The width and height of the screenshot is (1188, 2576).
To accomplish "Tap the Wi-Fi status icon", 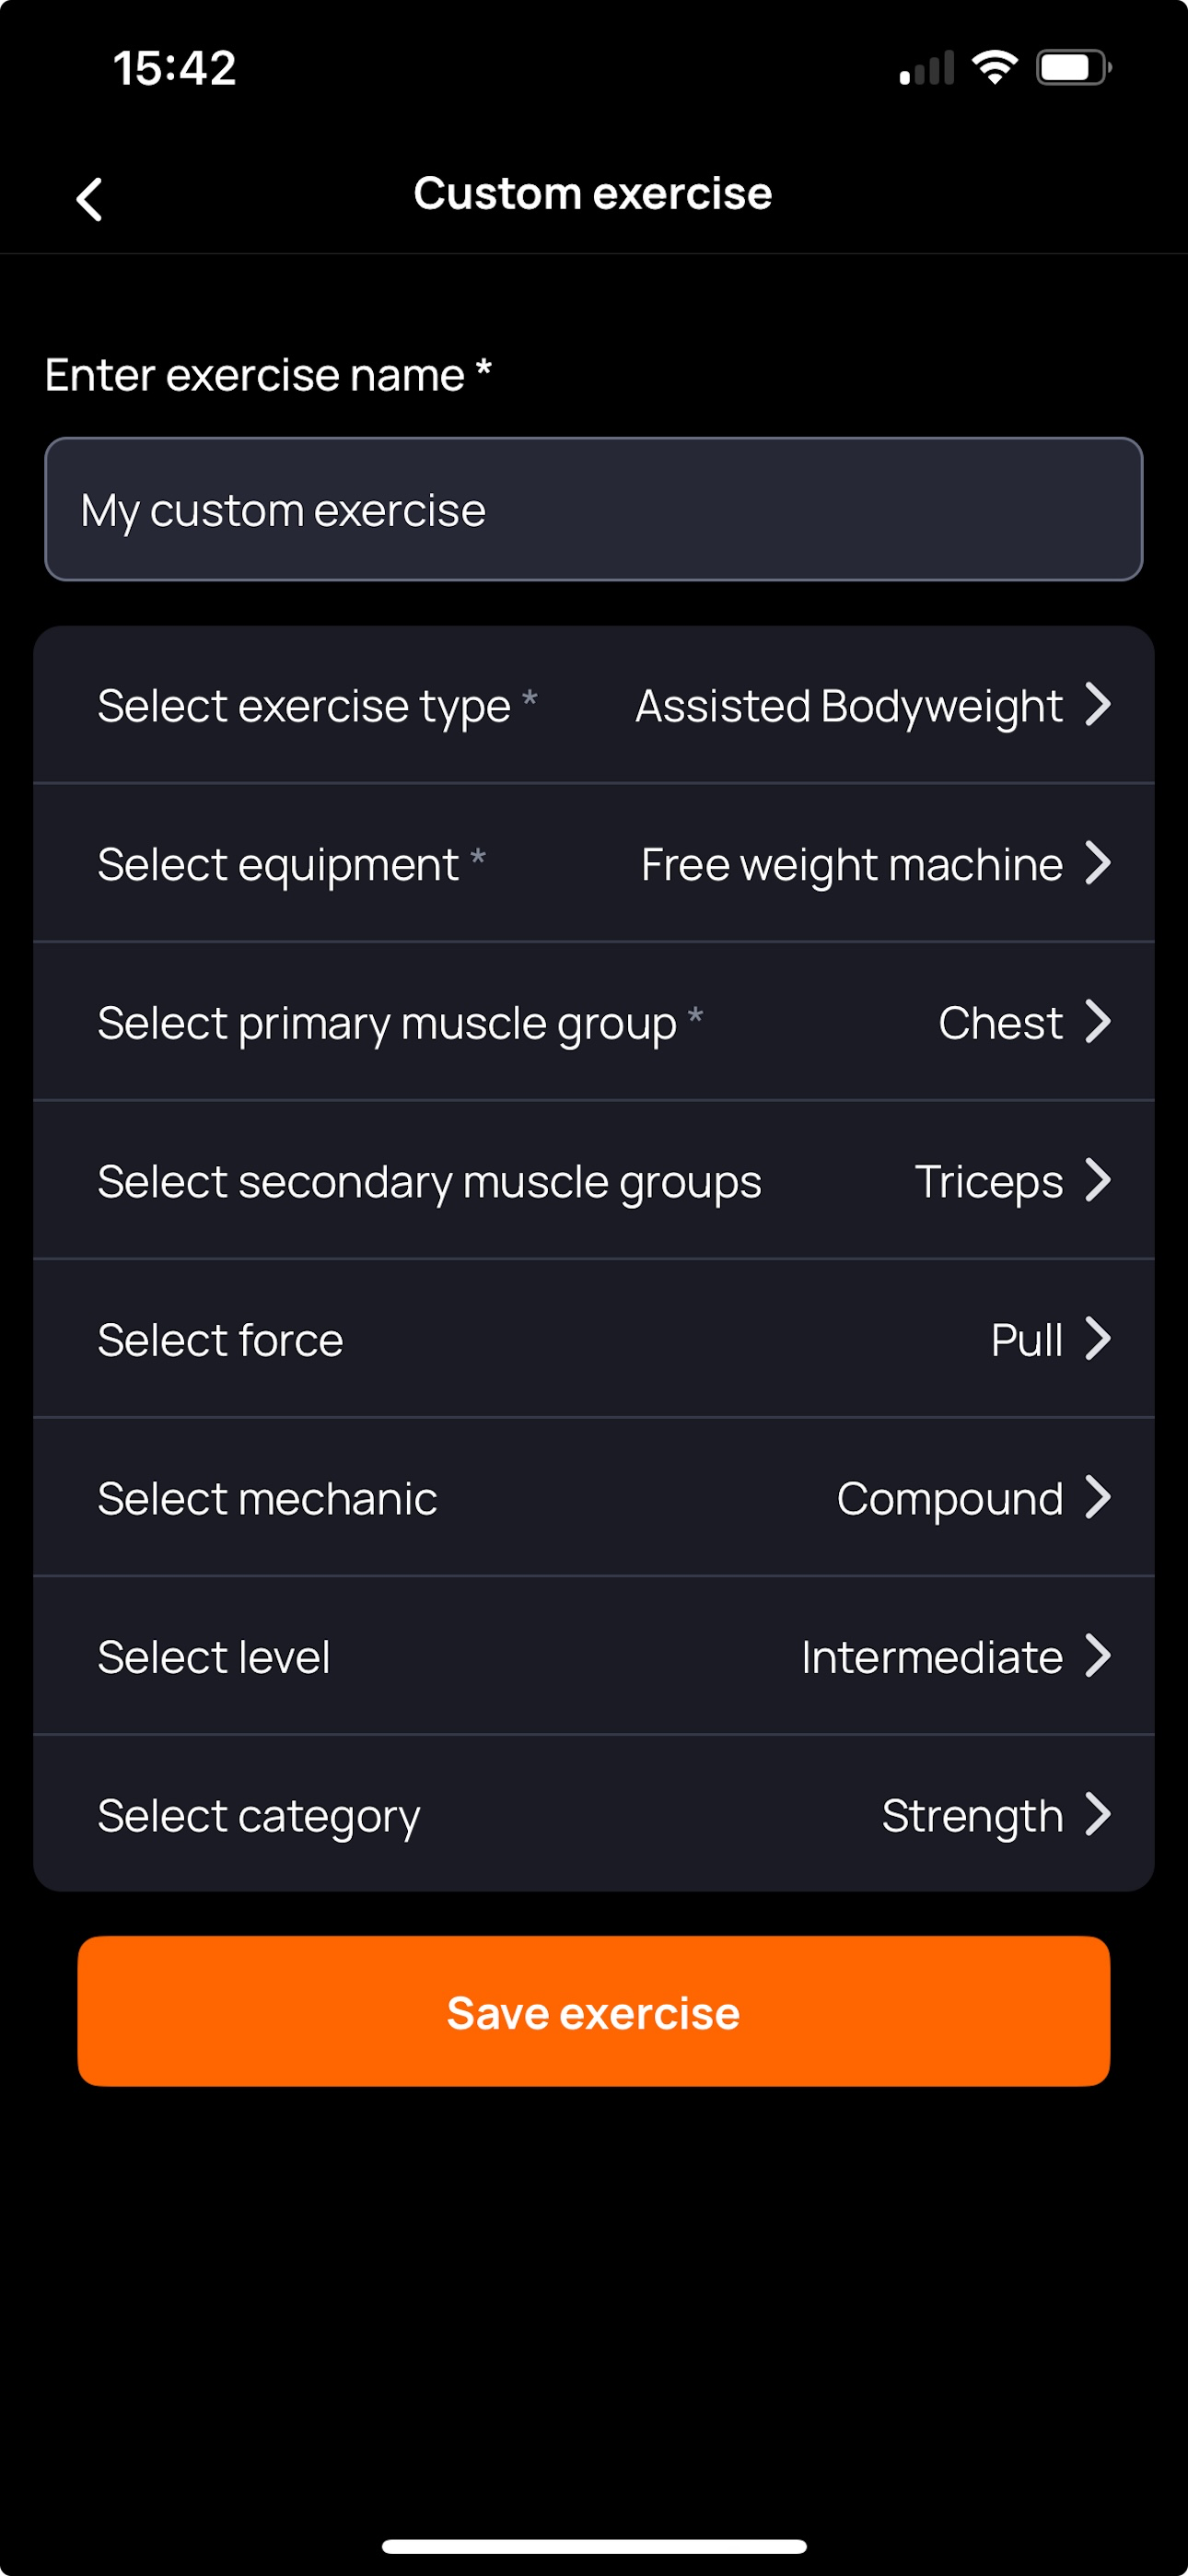I will tap(994, 68).
